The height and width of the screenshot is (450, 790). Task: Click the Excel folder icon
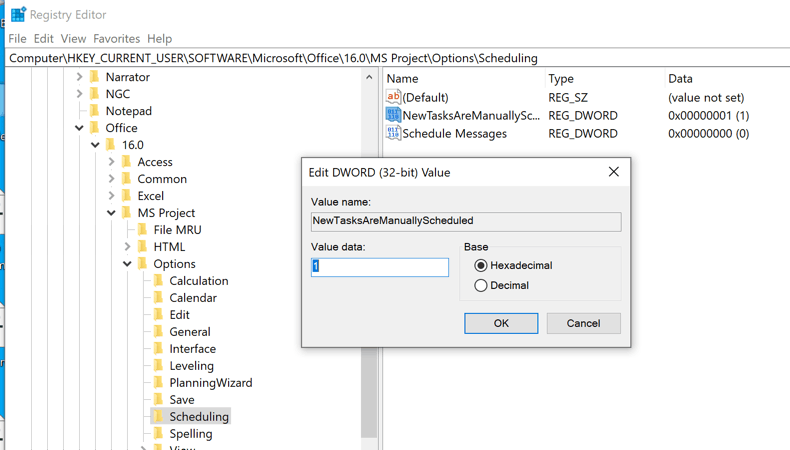(x=127, y=196)
